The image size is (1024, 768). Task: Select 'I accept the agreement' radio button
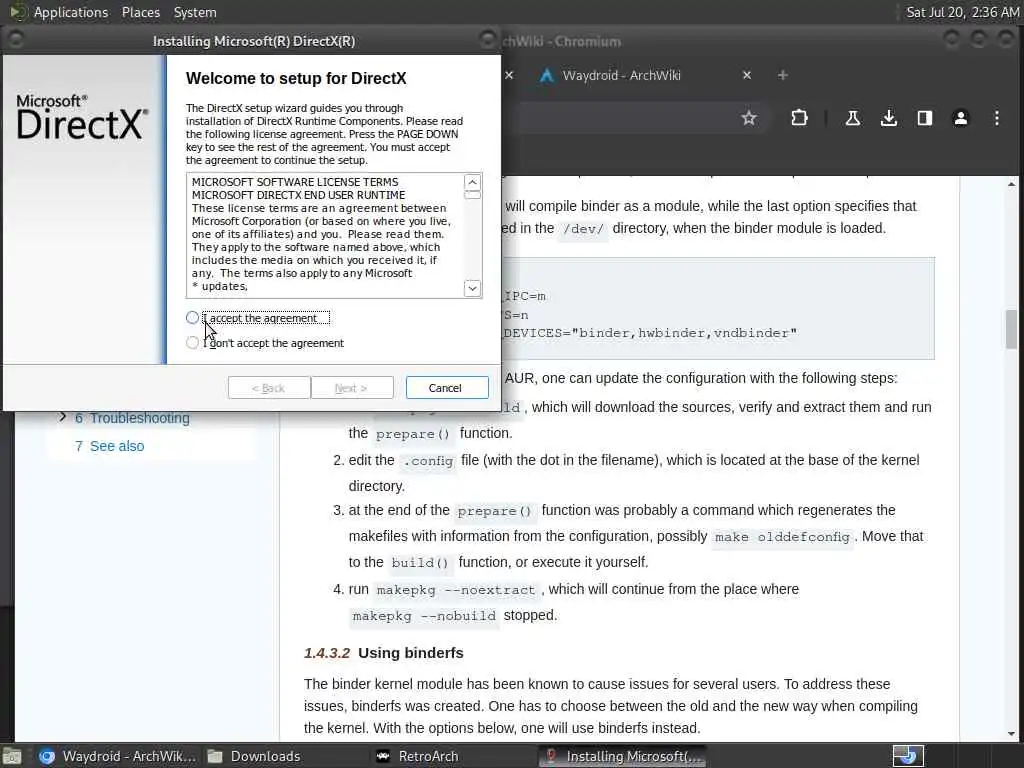point(192,318)
